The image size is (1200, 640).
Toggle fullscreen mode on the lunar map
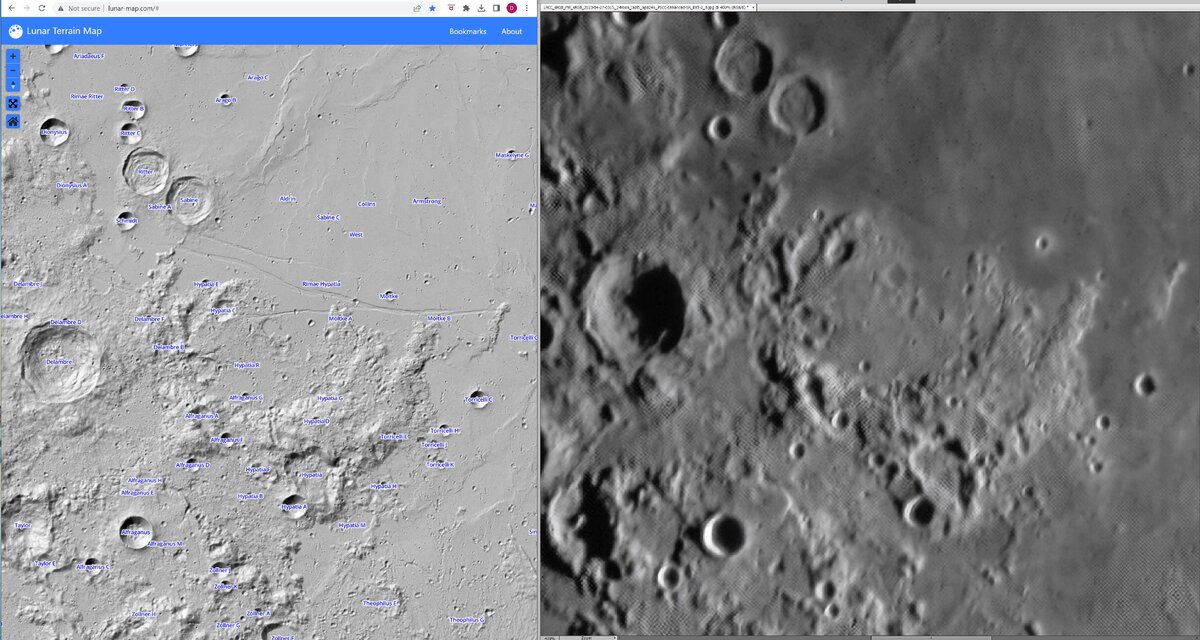click(13, 103)
